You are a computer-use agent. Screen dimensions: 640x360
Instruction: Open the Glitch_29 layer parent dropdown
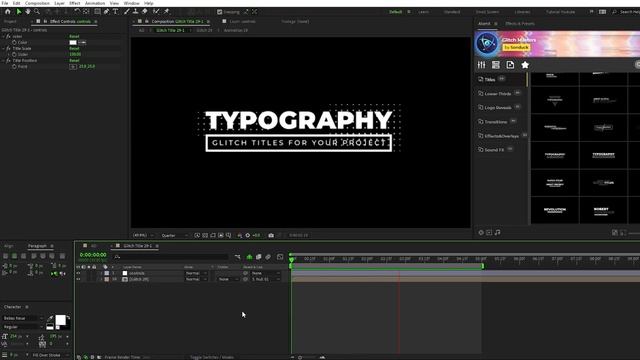coord(265,279)
